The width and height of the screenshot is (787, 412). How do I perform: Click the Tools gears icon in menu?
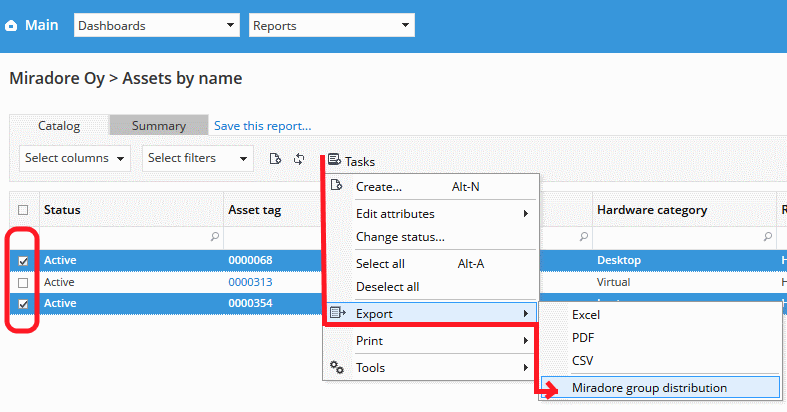(337, 368)
